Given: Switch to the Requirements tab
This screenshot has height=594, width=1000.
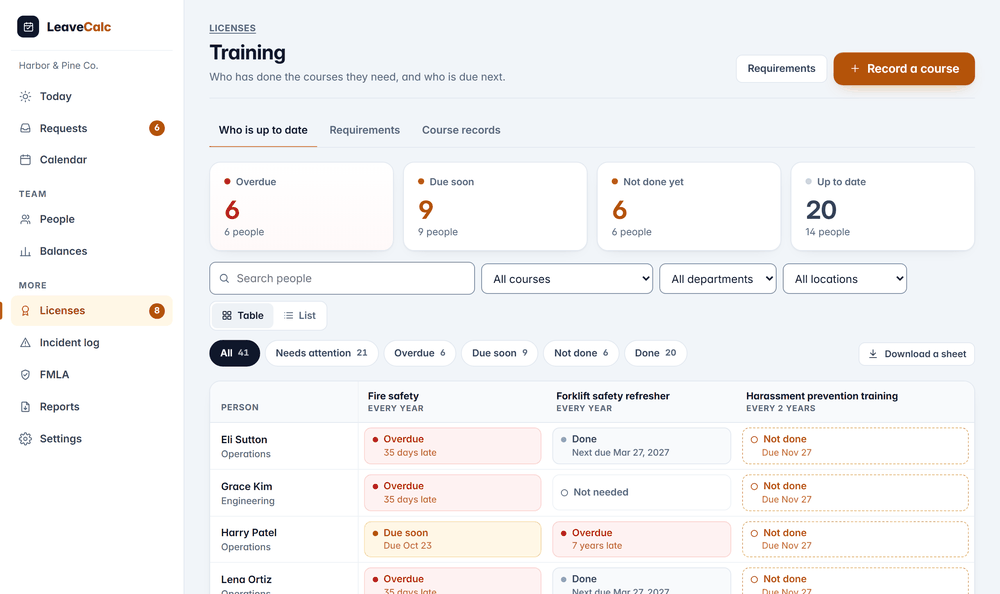Looking at the screenshot, I should click(x=365, y=130).
